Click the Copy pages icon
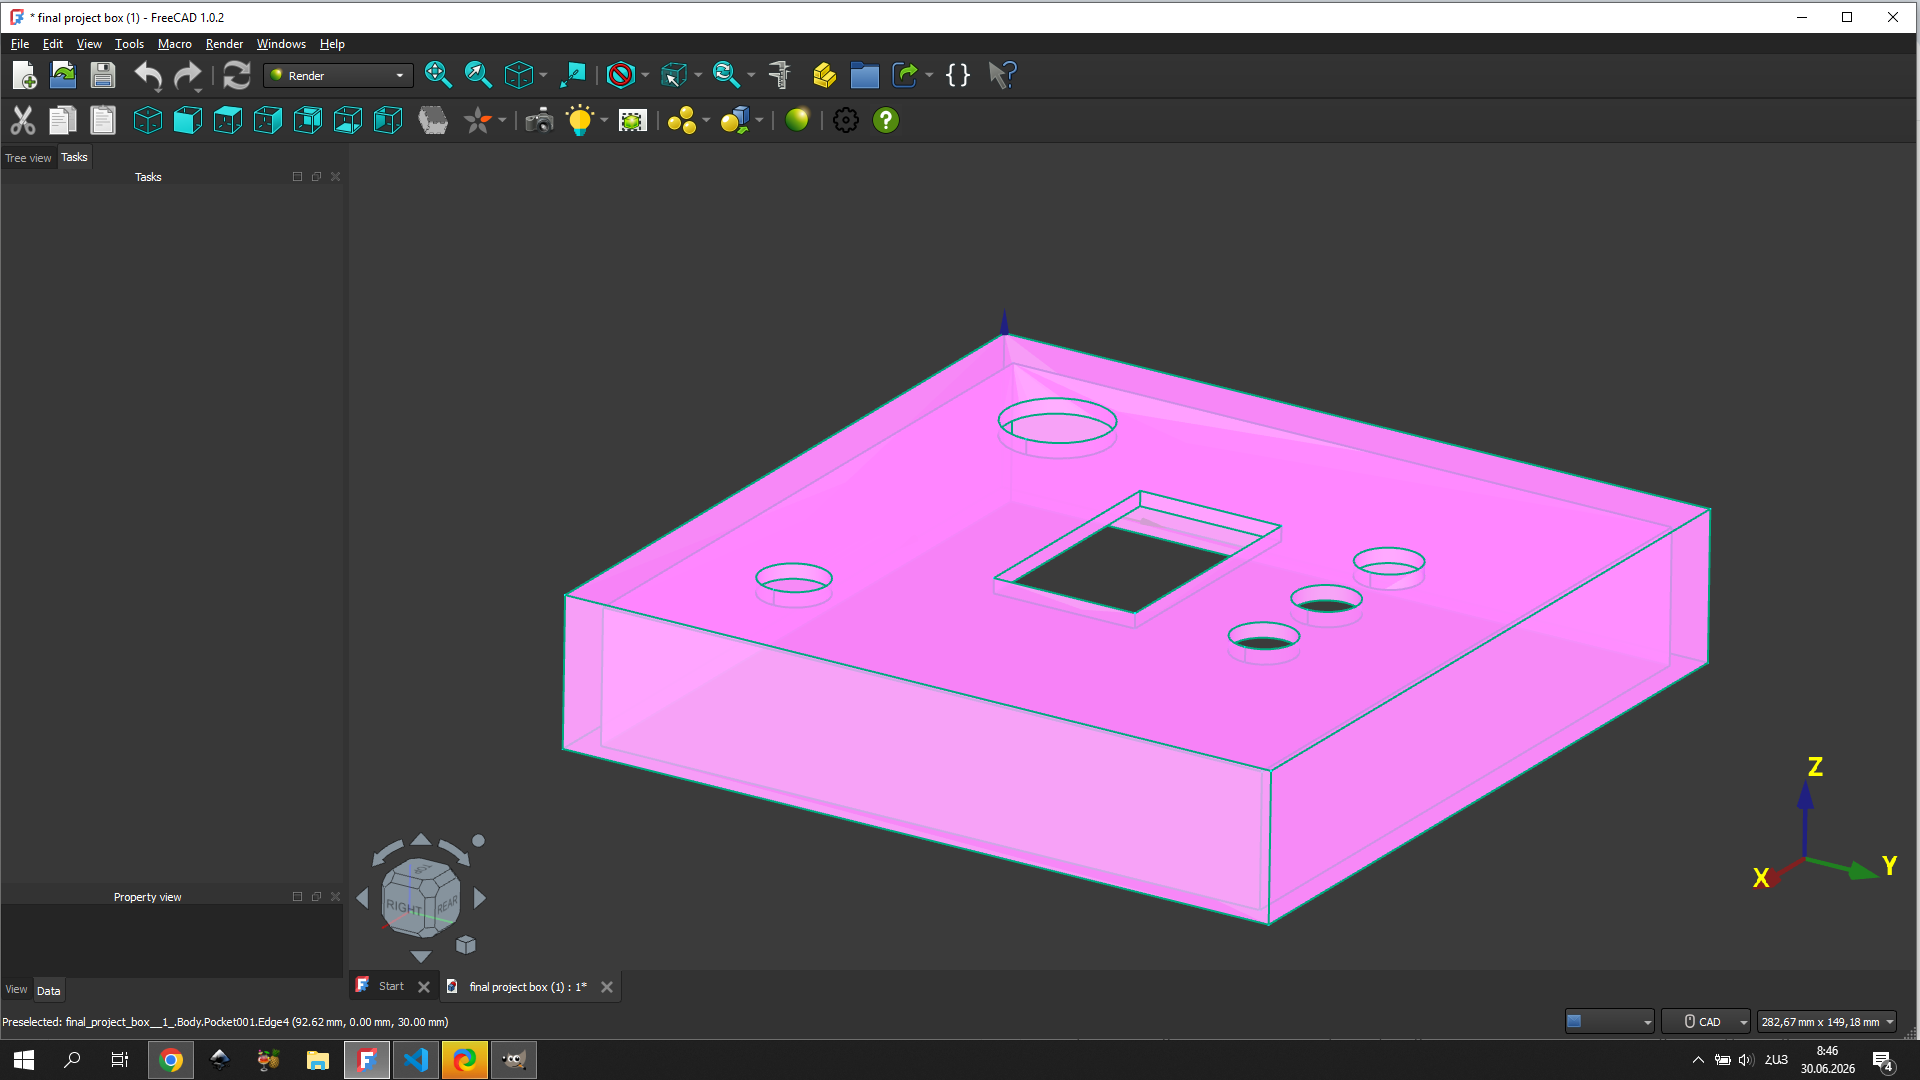This screenshot has height=1080, width=1920. point(63,120)
